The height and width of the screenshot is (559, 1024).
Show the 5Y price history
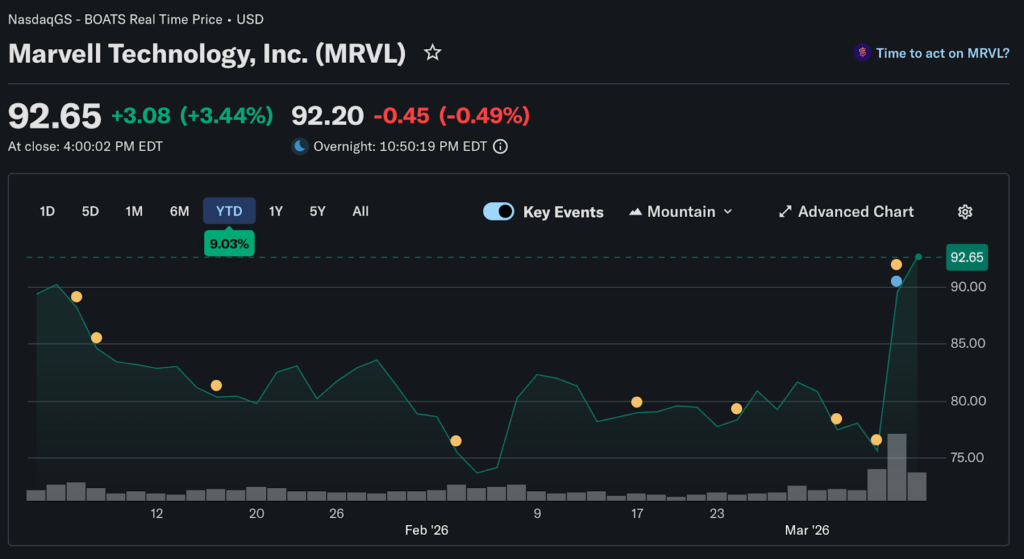tap(317, 211)
